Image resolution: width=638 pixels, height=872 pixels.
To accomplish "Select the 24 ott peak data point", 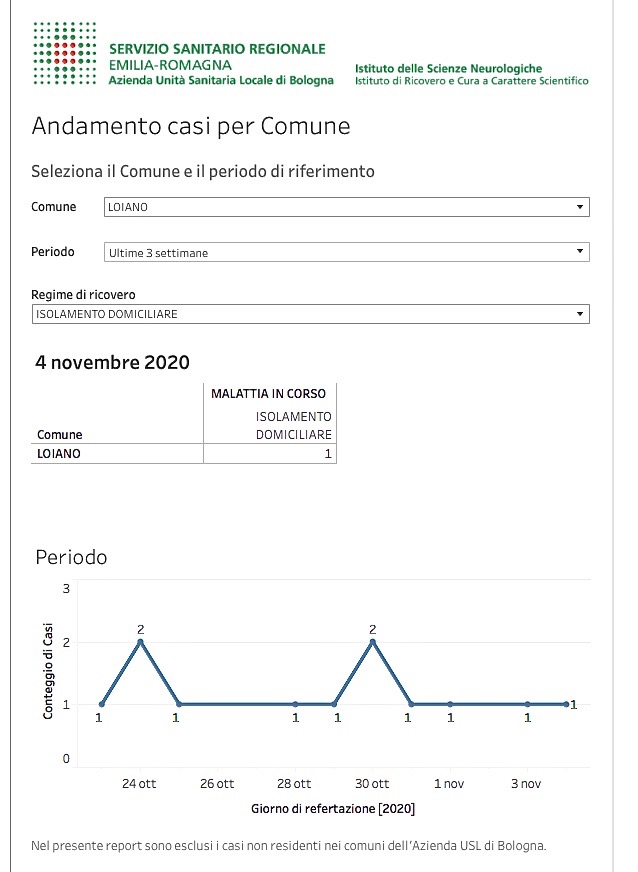I will (141, 642).
